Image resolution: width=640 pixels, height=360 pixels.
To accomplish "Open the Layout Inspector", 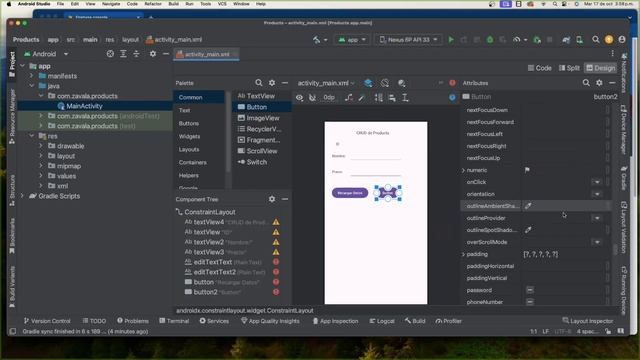I will (588, 321).
